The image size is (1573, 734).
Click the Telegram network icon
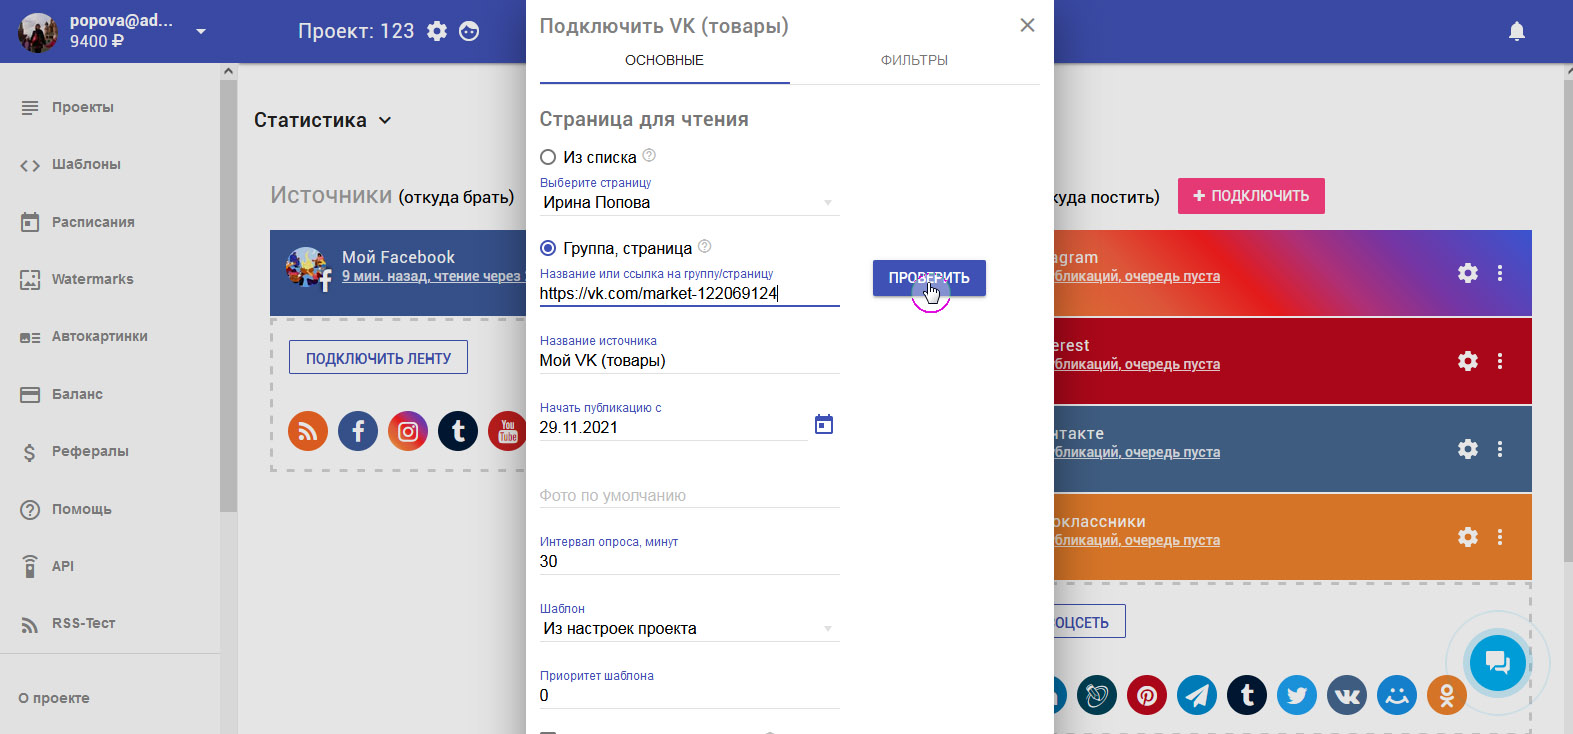pos(1196,695)
